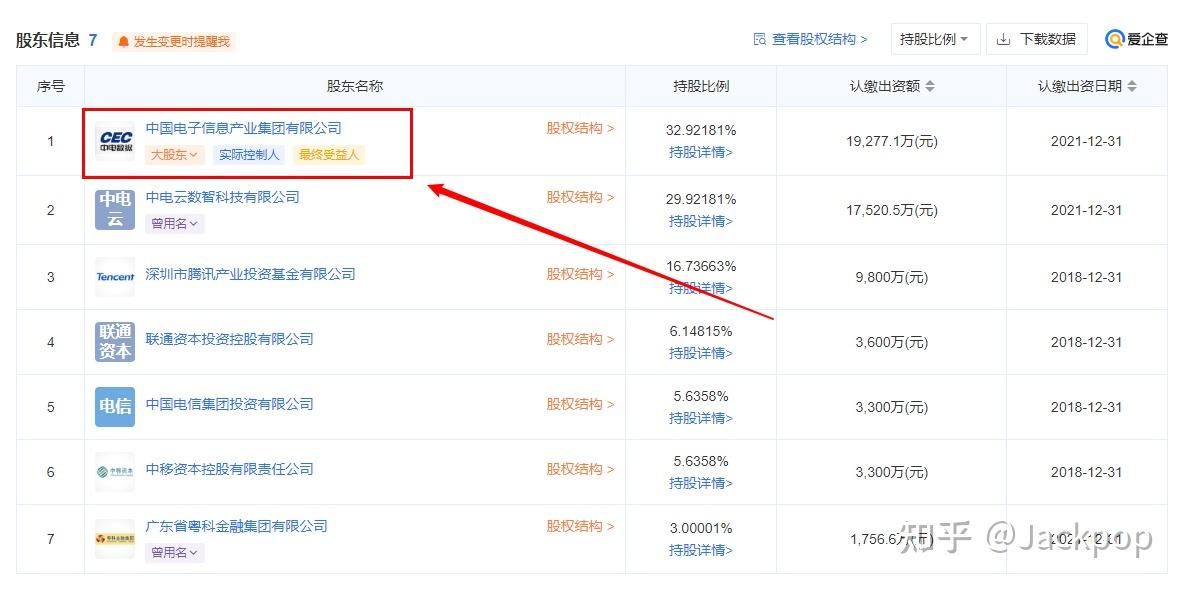Click the 联通资本 logo
1183x589 pixels.
click(x=114, y=341)
